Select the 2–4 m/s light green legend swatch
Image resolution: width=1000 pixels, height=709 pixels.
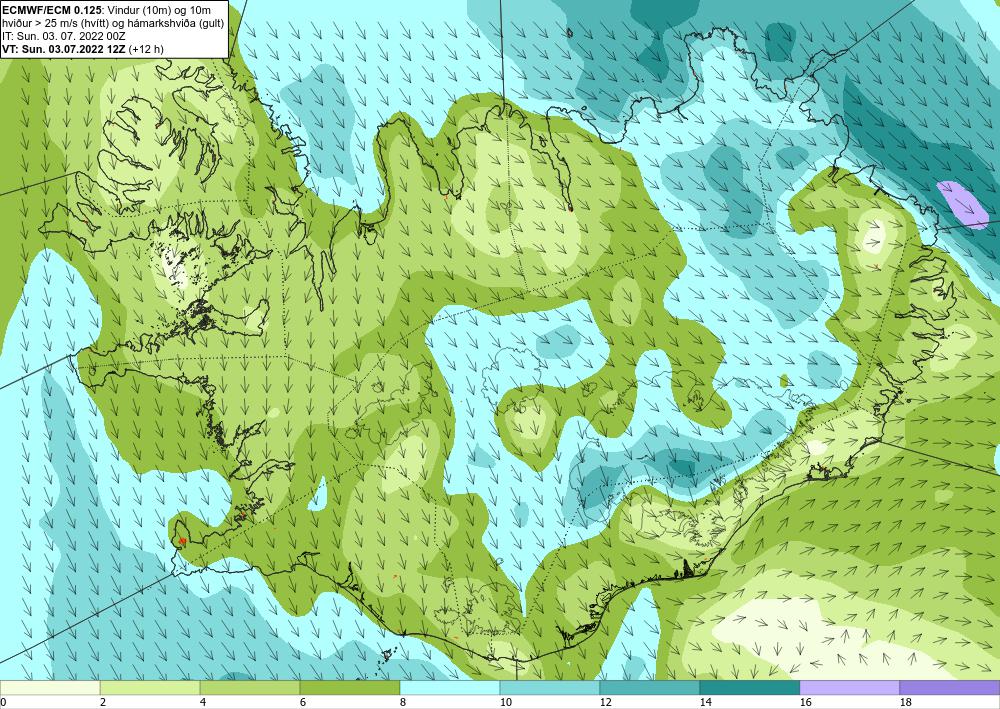pyautogui.click(x=150, y=688)
